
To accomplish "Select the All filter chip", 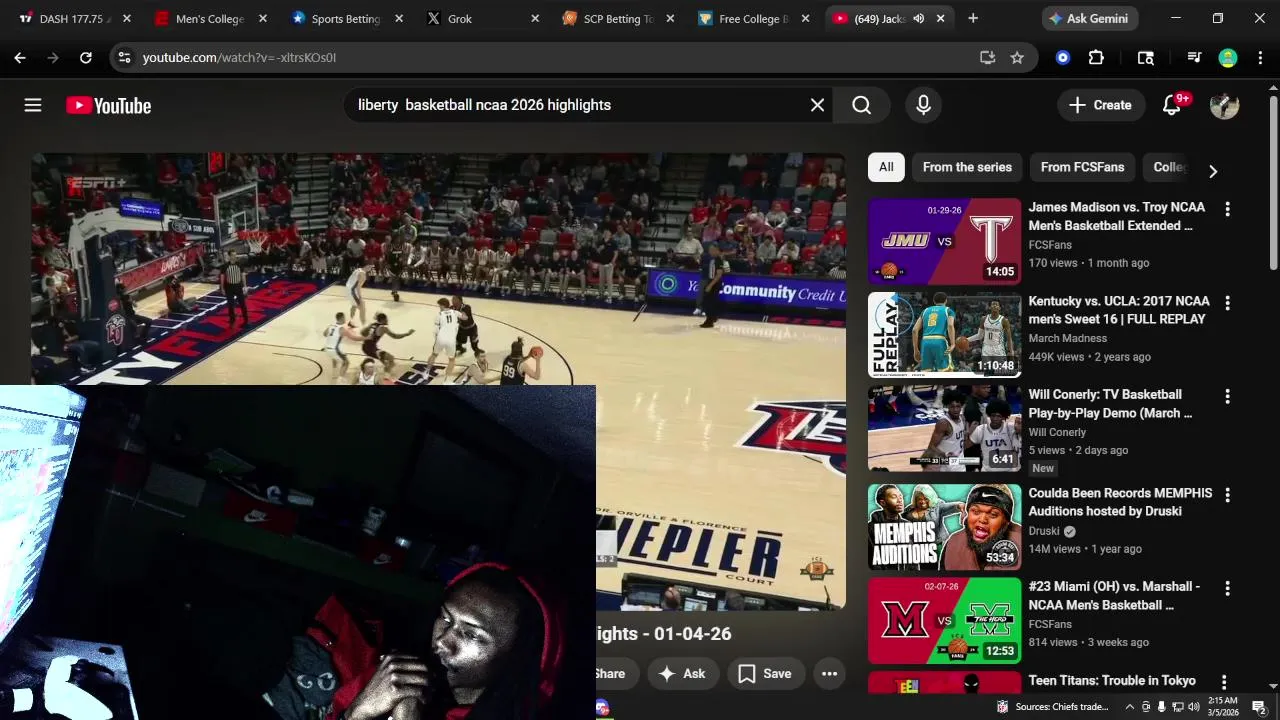I will click(x=886, y=167).
